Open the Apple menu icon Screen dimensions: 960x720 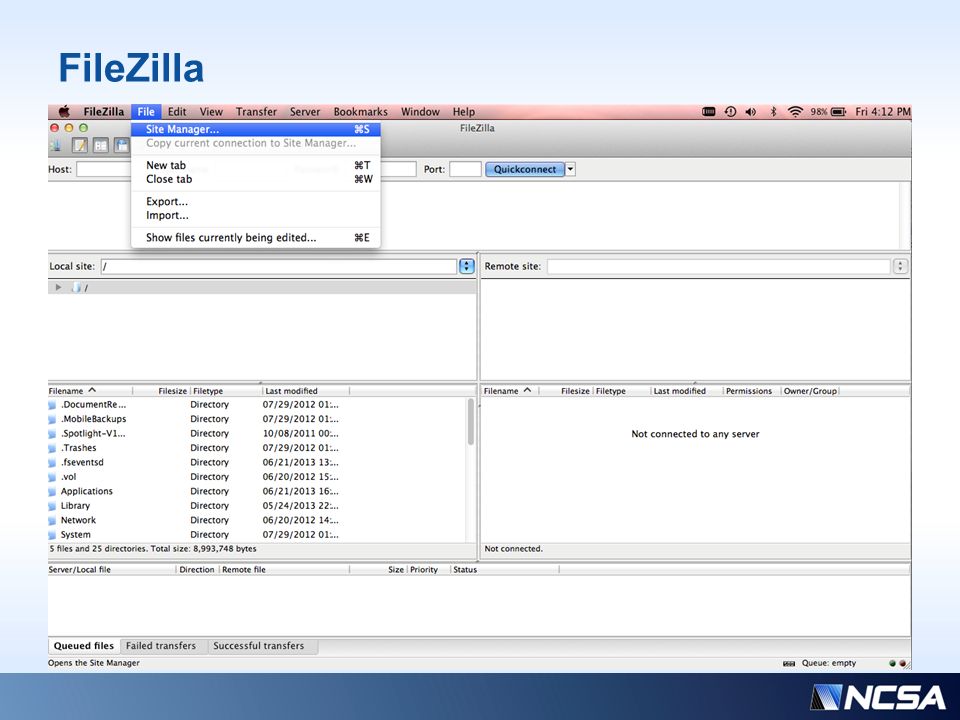coord(64,111)
